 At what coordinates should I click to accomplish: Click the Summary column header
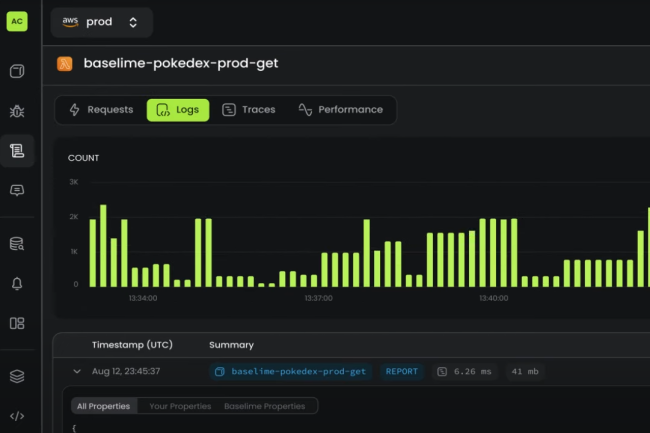pos(231,345)
